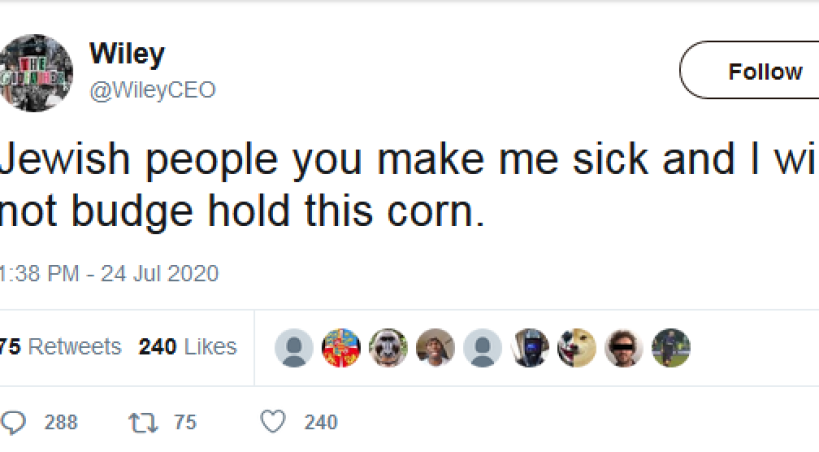Open the smiling man avatar profile
The image size is (819, 452).
coord(435,348)
